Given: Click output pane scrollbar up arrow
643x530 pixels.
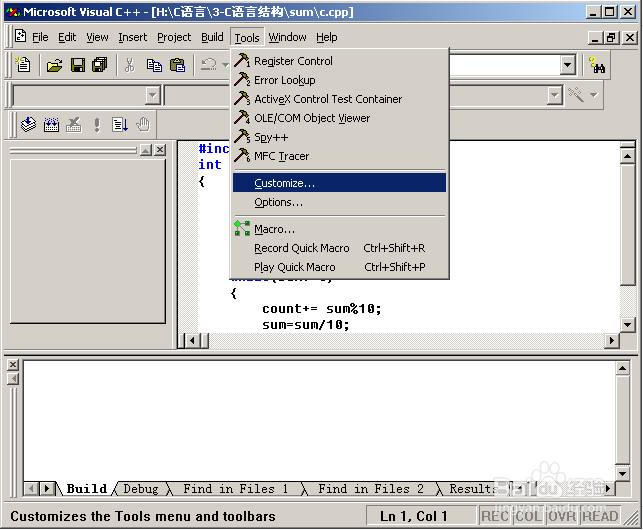Looking at the screenshot, I should 622,368.
